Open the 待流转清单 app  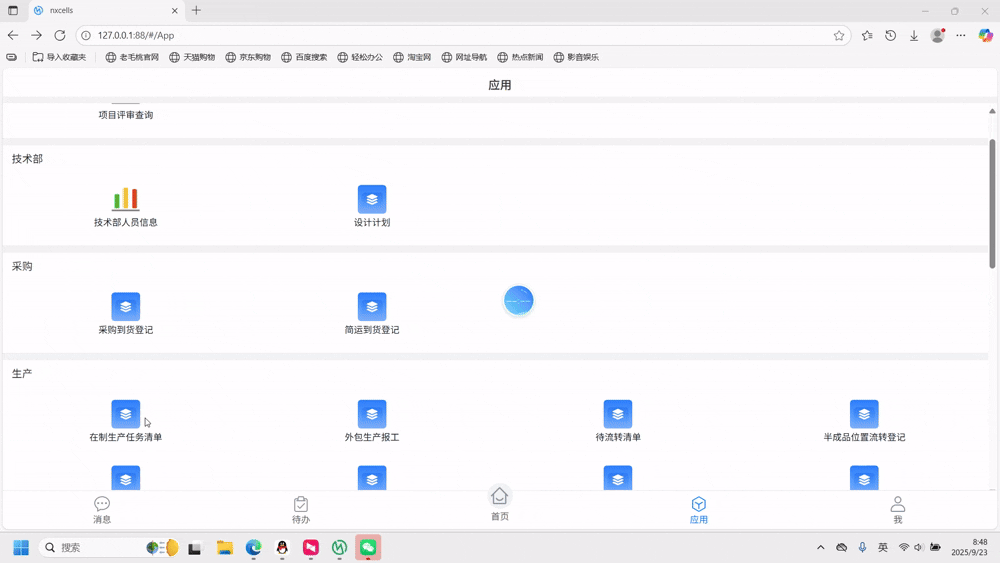tap(618, 415)
